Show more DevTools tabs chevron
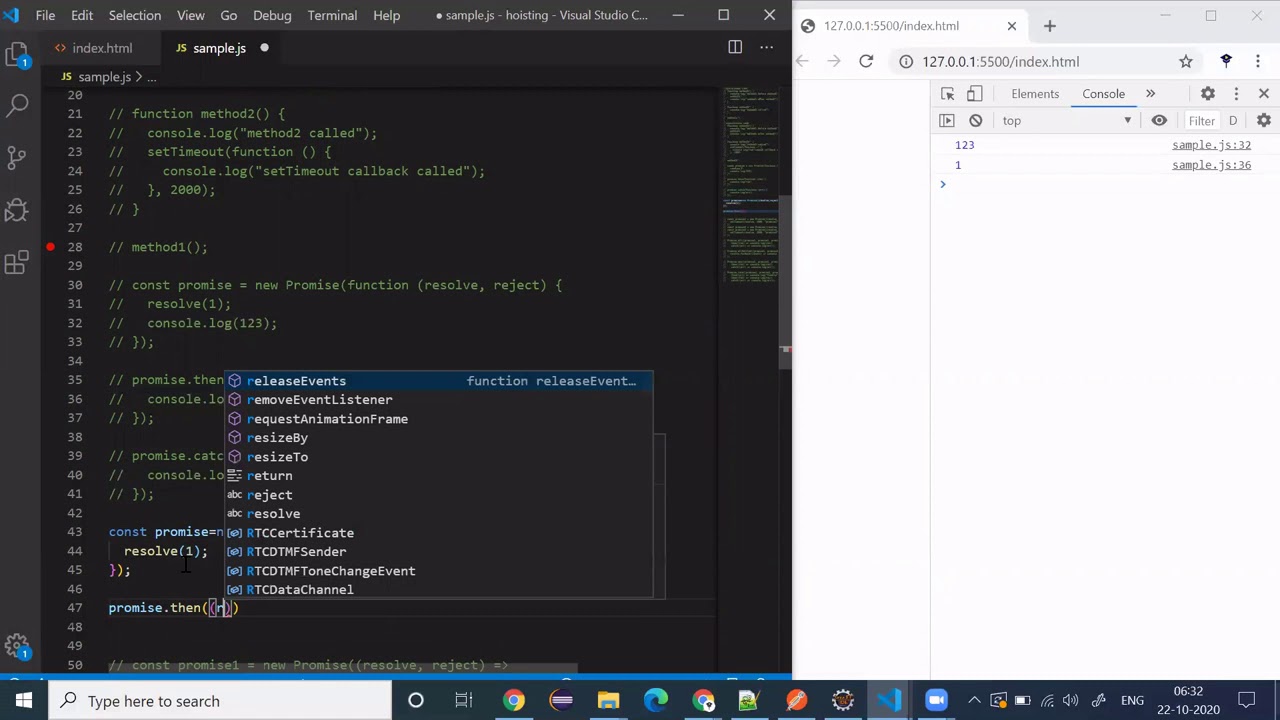The width and height of the screenshot is (1280, 720). [1150, 94]
